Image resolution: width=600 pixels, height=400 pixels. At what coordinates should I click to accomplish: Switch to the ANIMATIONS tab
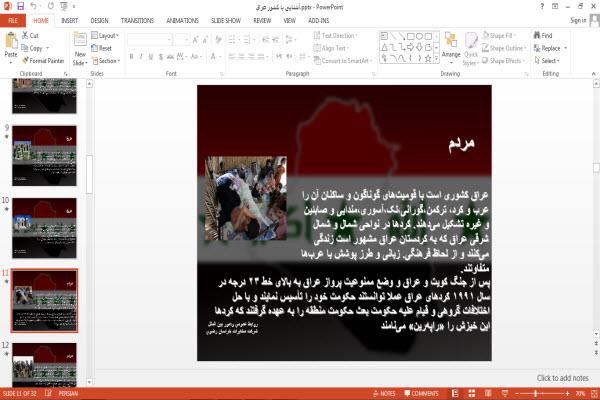pos(182,20)
